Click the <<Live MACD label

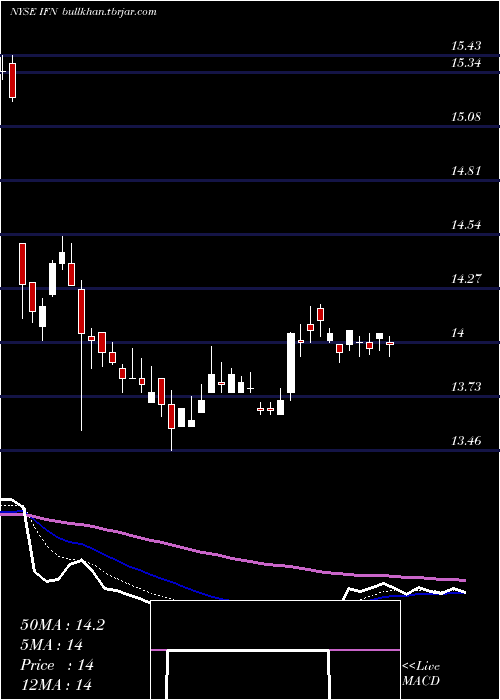click(x=421, y=674)
